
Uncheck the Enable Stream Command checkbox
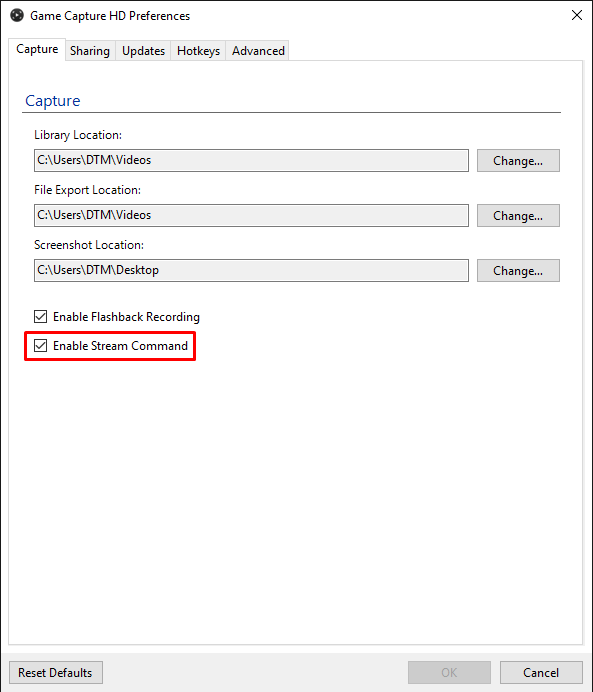click(x=41, y=346)
